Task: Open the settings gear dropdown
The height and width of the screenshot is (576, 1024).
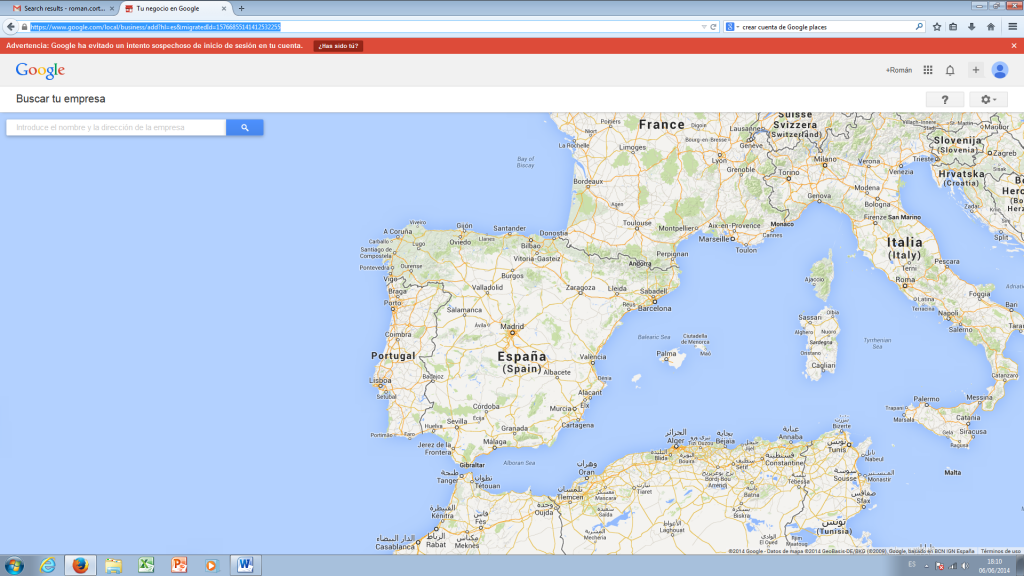Action: pos(988,99)
